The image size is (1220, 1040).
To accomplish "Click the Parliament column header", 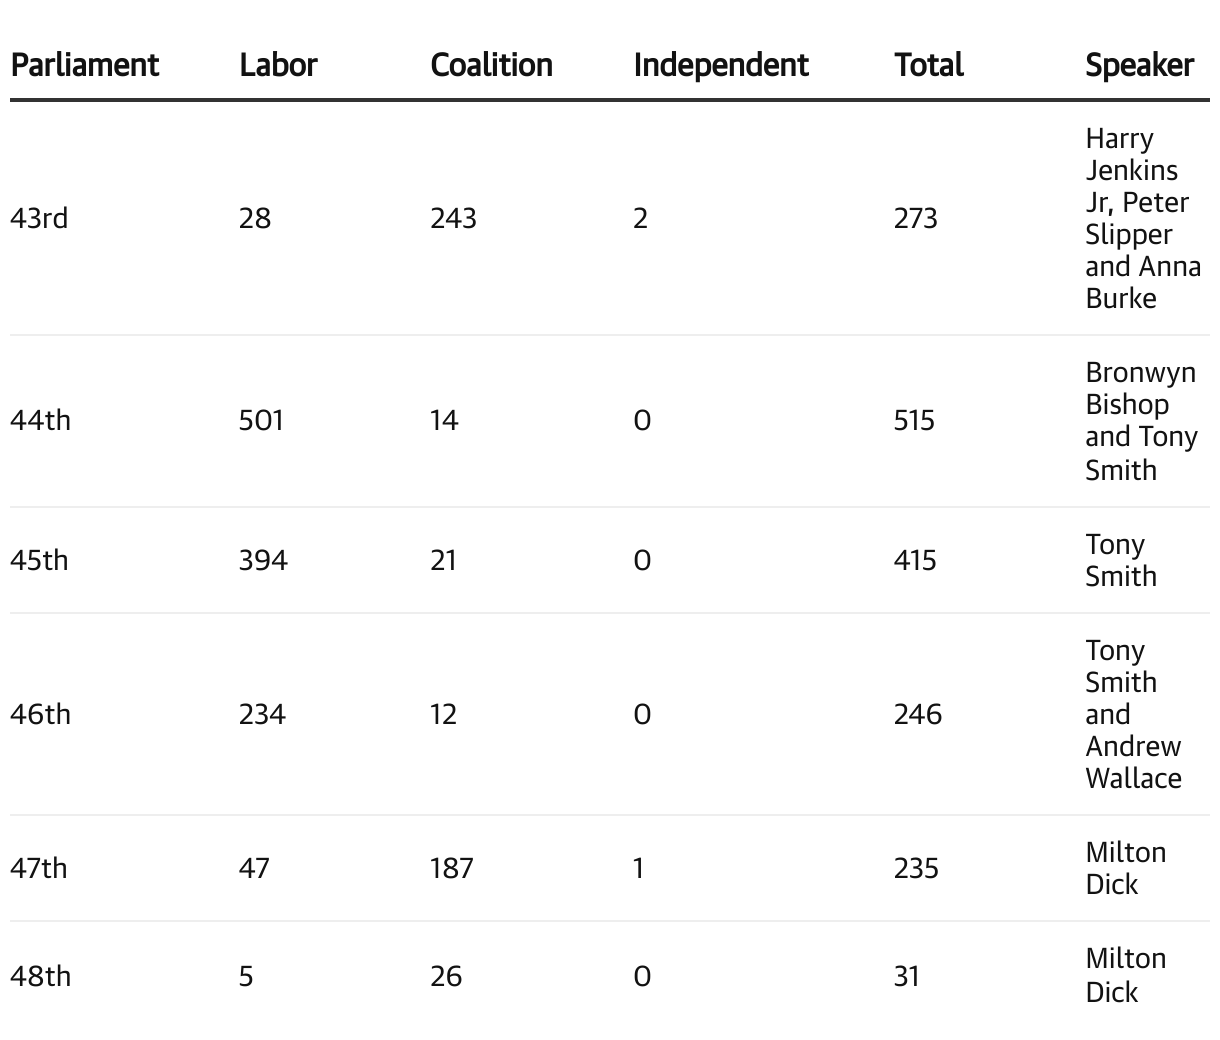I will (84, 65).
